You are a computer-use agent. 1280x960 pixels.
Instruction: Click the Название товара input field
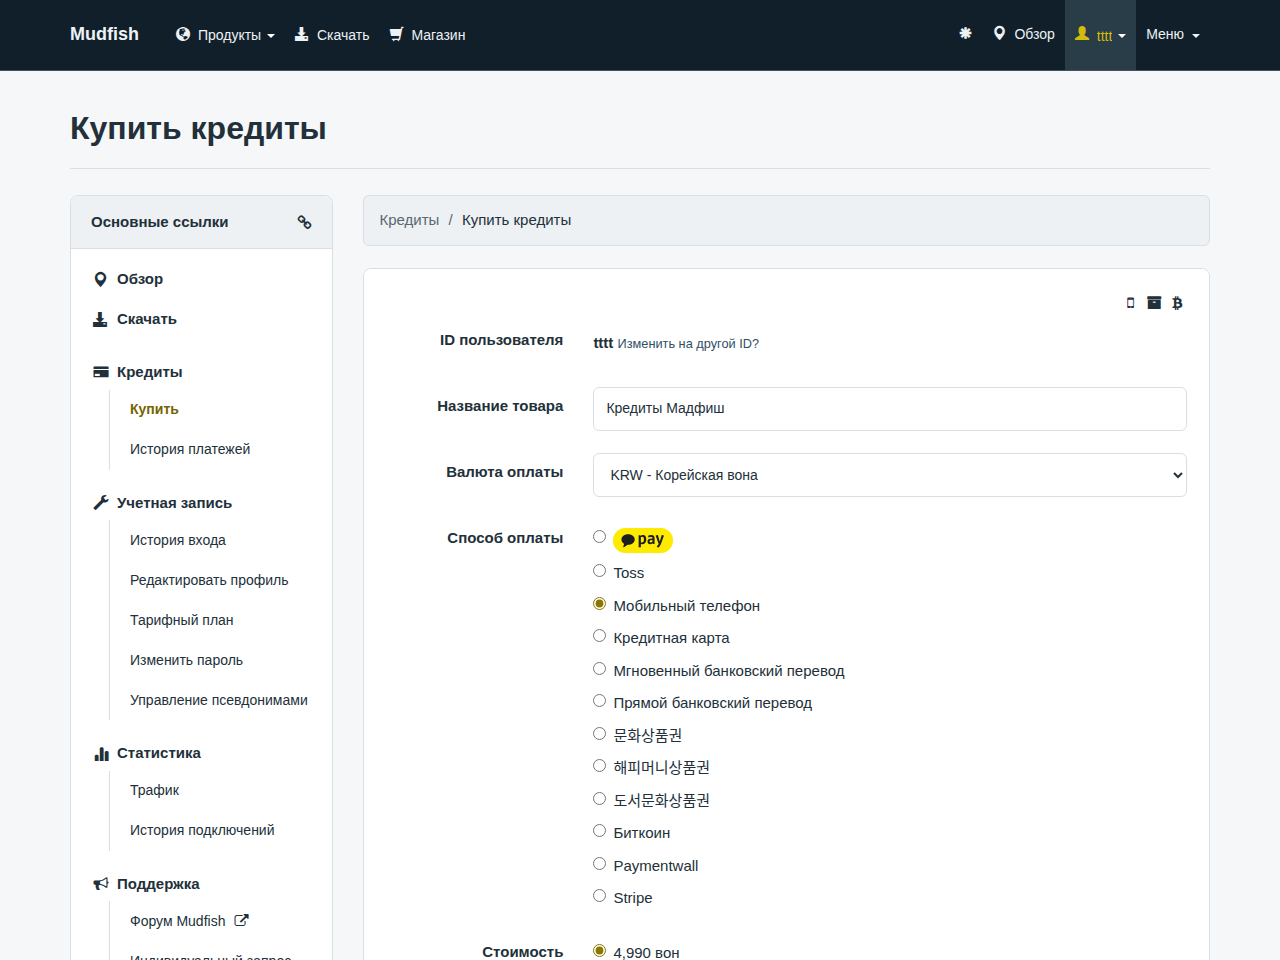pyautogui.click(x=890, y=409)
